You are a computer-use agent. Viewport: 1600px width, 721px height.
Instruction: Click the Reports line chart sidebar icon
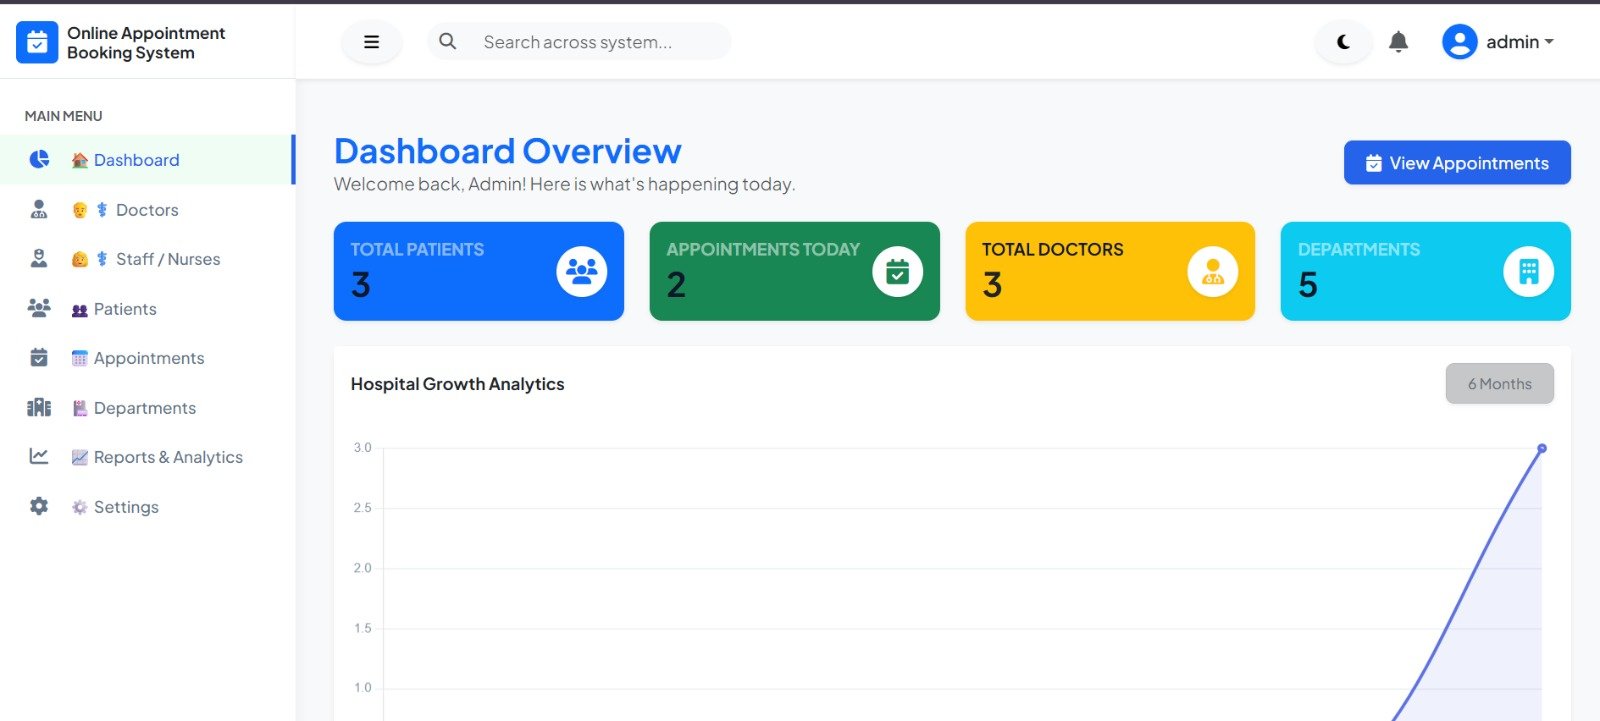[39, 456]
